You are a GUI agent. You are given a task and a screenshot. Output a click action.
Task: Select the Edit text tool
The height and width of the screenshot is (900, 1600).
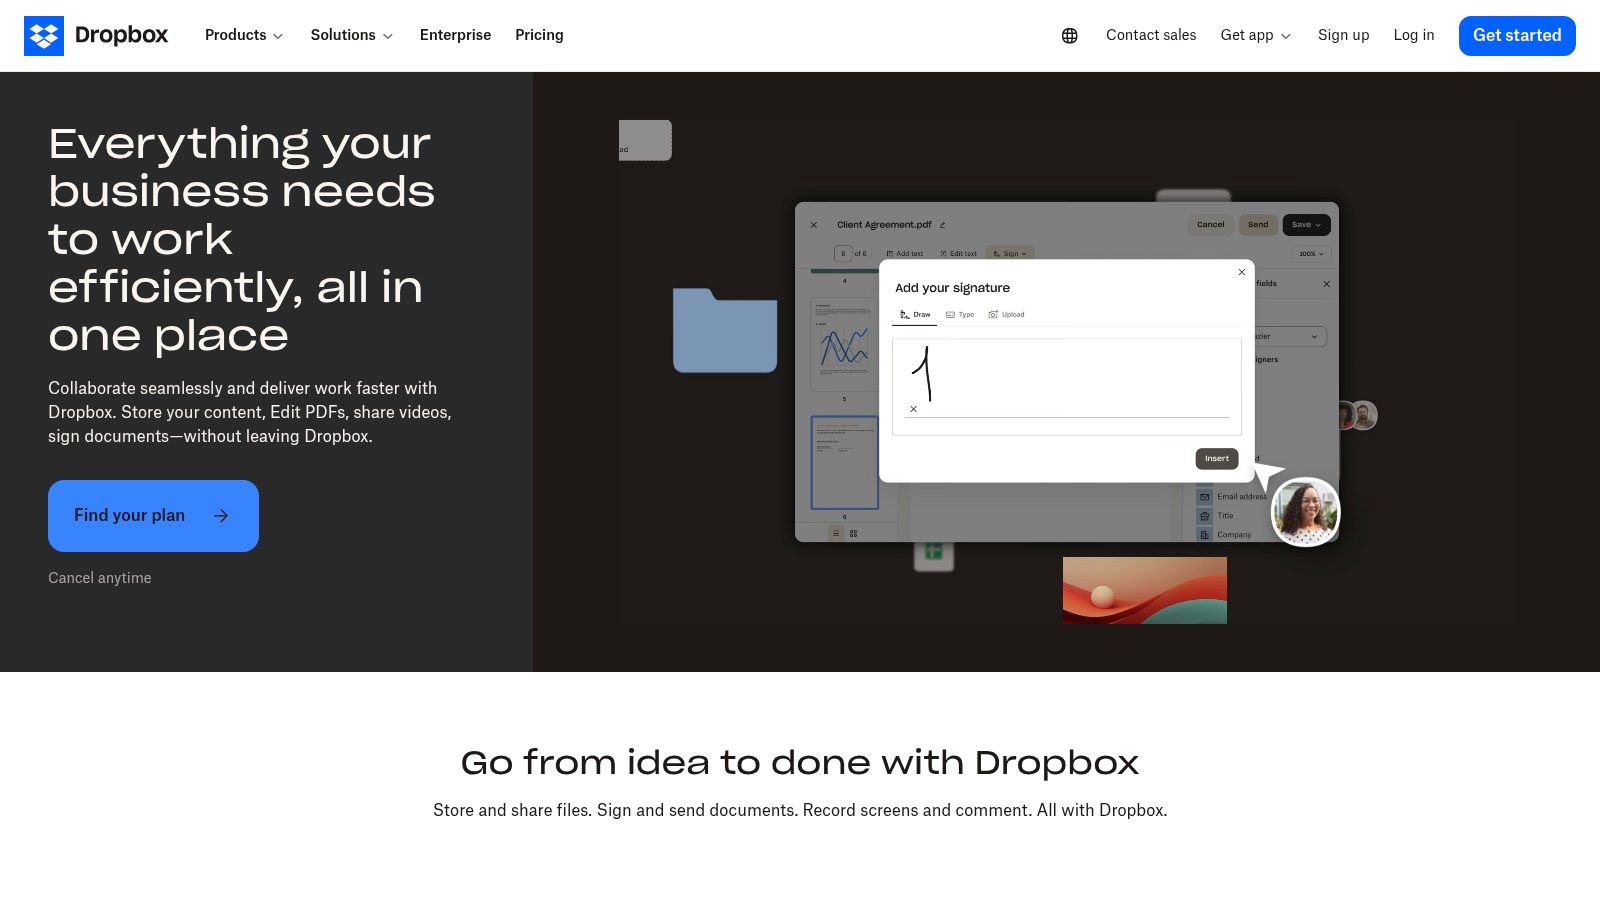coord(958,254)
